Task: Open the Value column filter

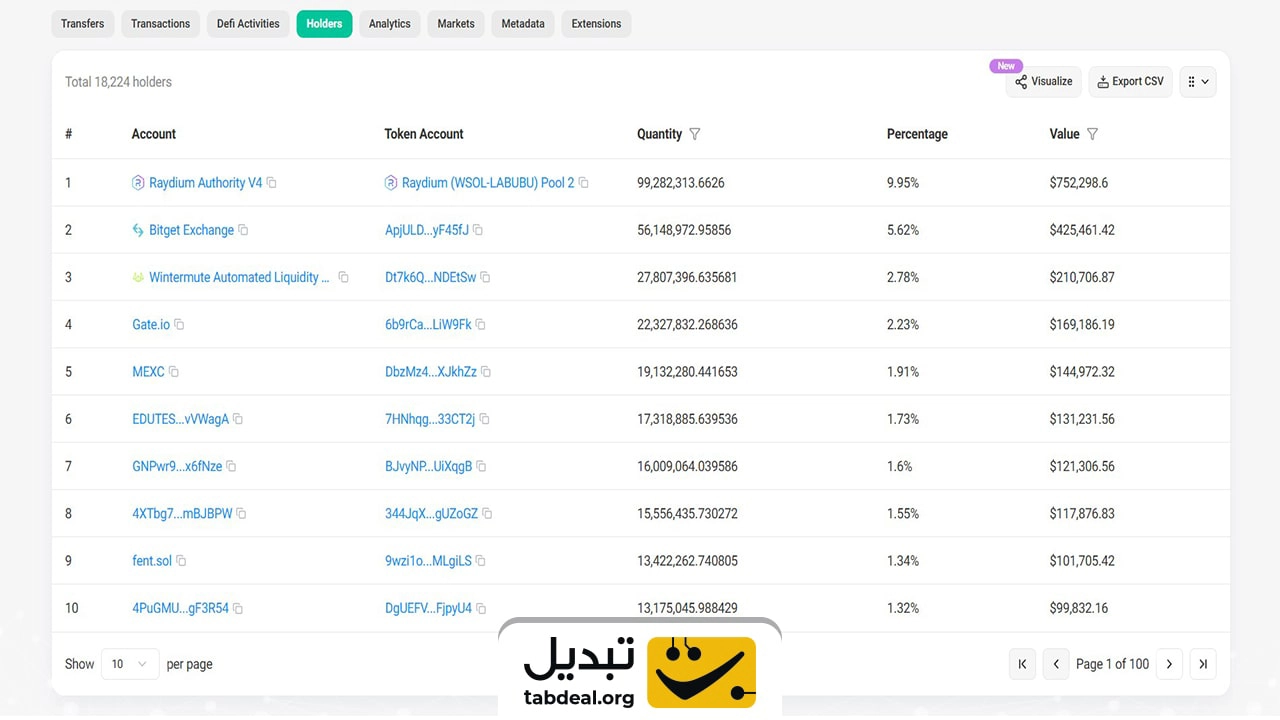Action: point(1092,134)
